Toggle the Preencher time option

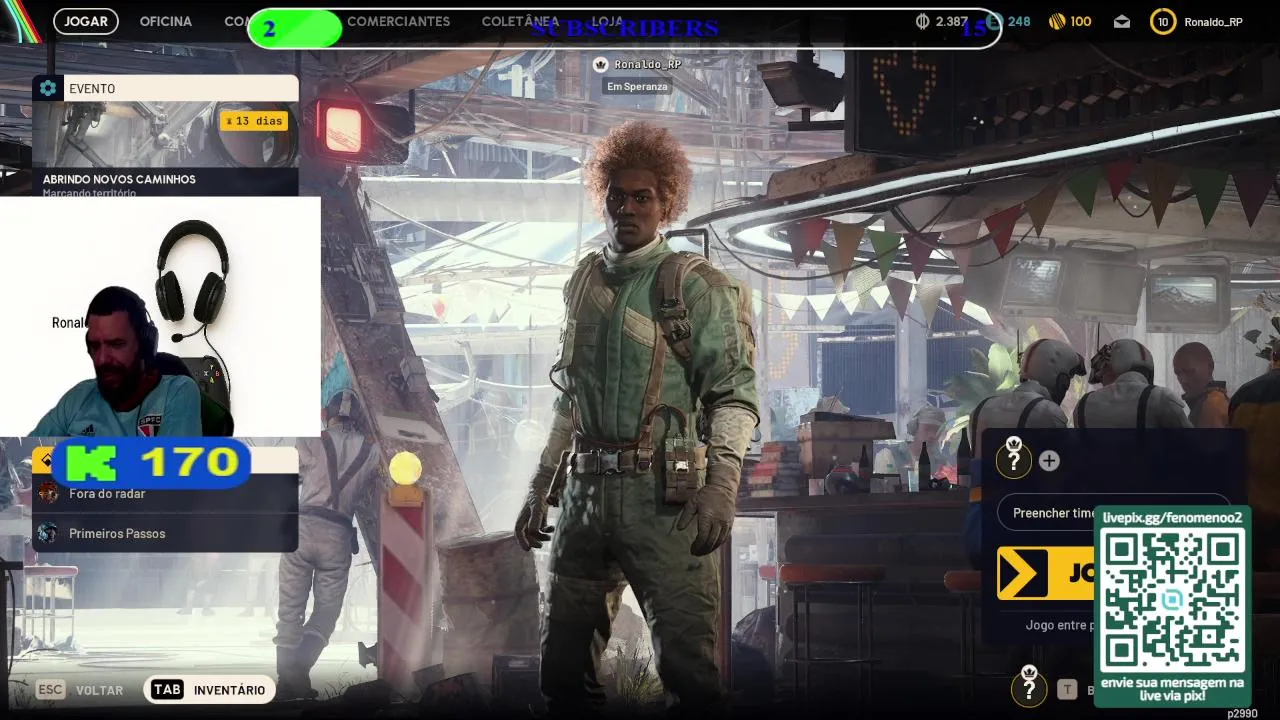(1114, 513)
